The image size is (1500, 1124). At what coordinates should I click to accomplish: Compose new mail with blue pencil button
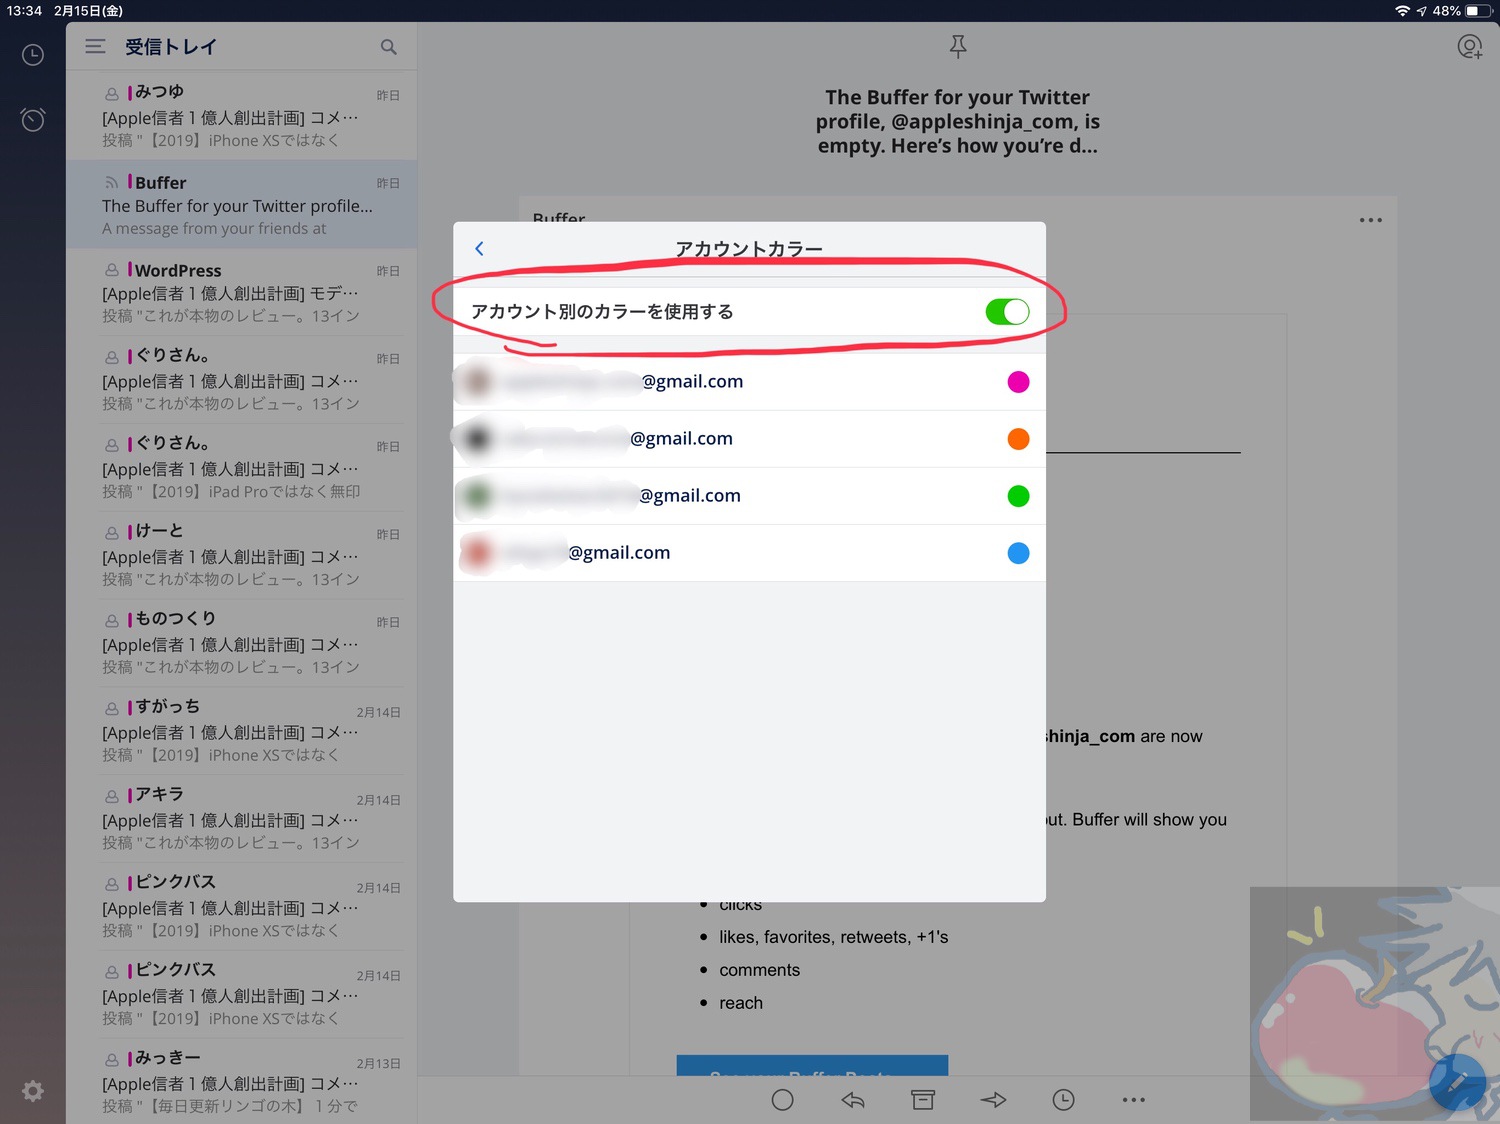coord(1457,1082)
